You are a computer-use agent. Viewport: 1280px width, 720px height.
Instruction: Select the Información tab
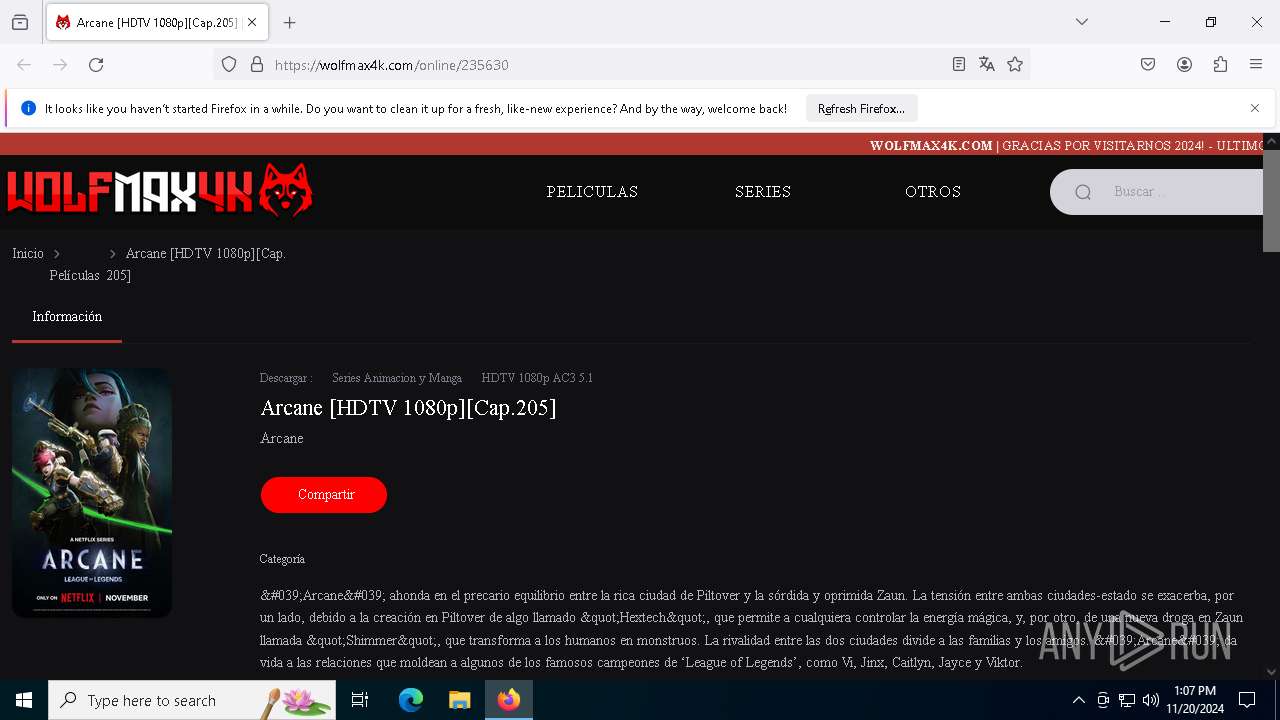[x=67, y=317]
